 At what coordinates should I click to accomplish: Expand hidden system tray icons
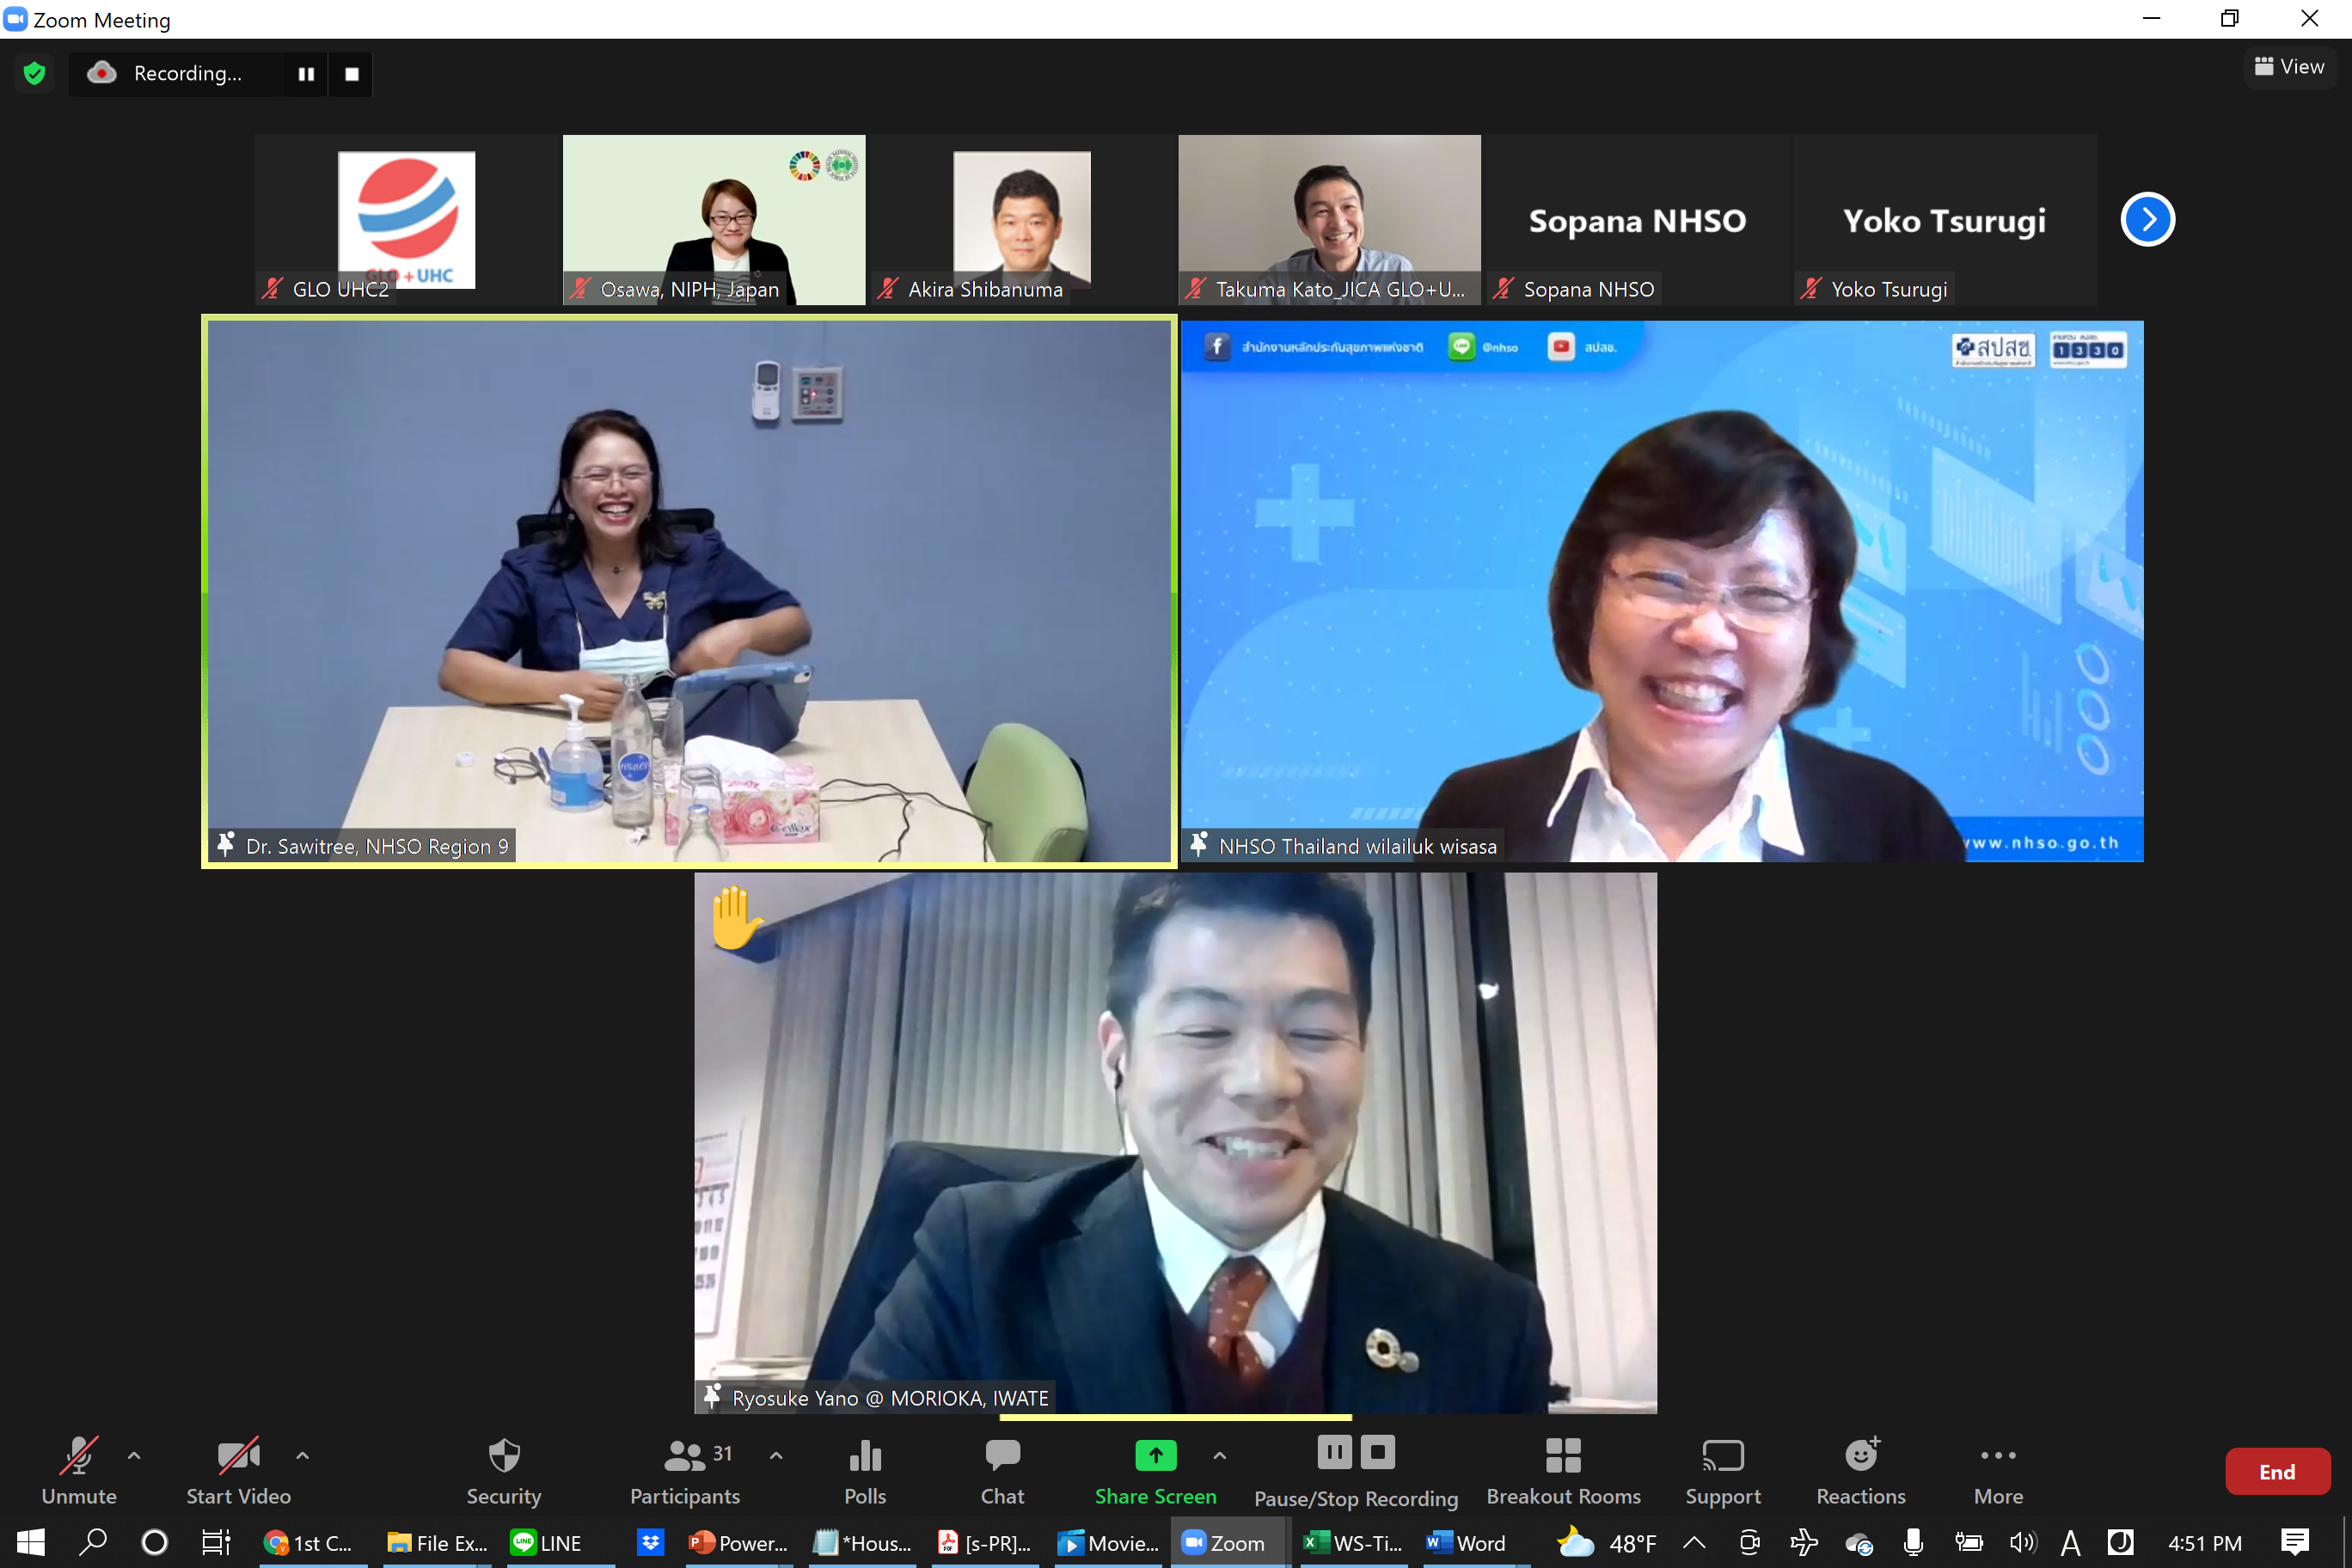pyautogui.click(x=1694, y=1543)
